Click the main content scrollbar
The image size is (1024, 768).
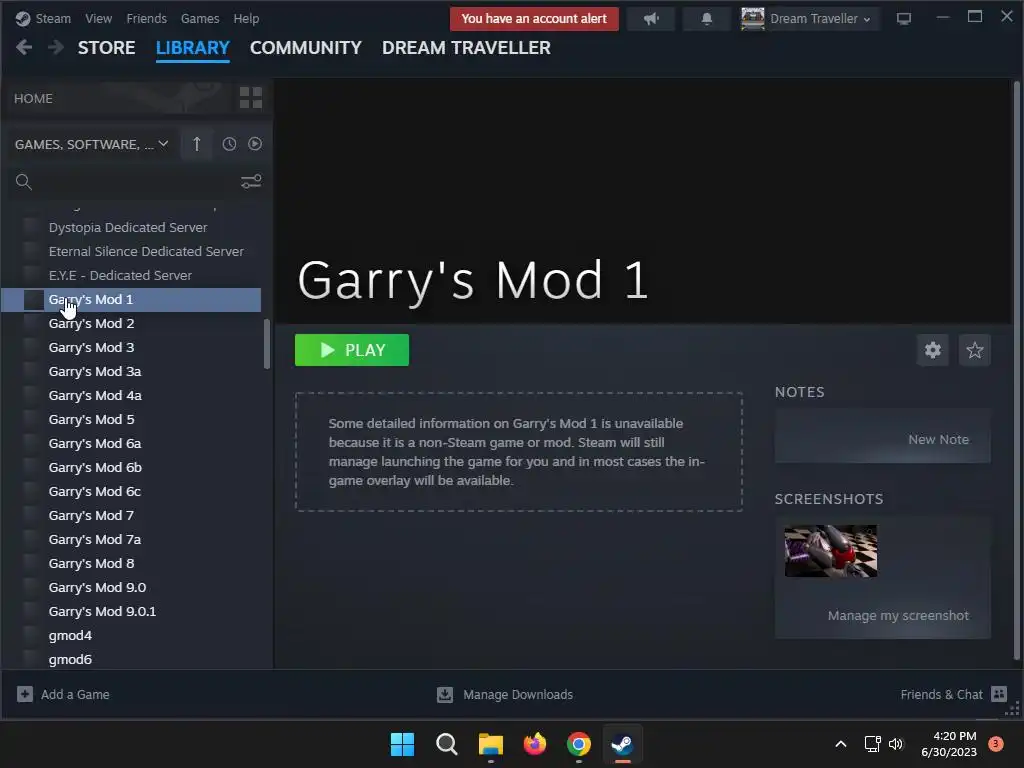click(x=1016, y=370)
